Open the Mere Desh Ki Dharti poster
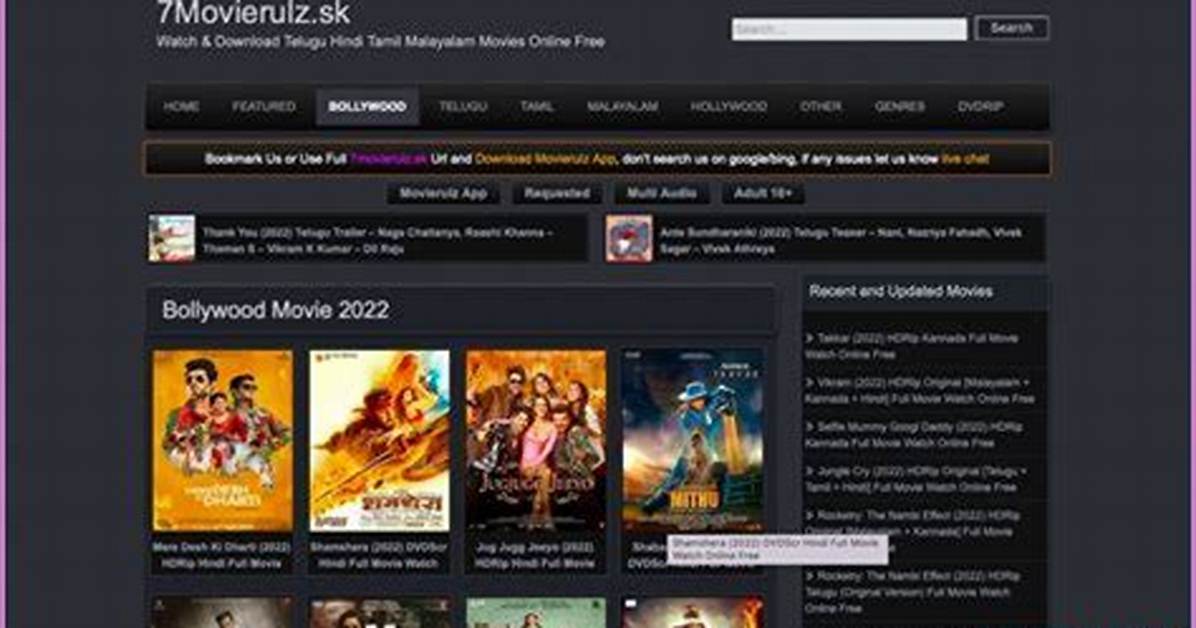Screen dimensions: 1196x628 pyautogui.click(x=223, y=440)
